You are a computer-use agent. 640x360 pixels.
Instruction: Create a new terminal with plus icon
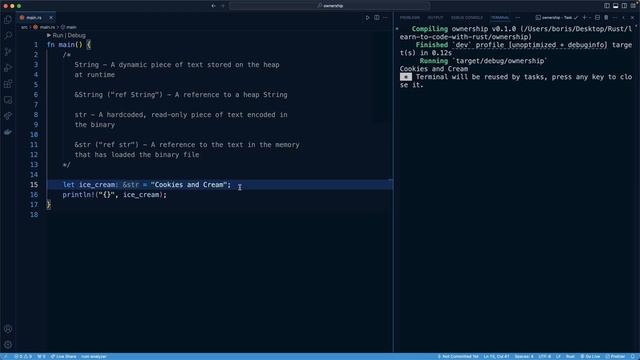584,18
